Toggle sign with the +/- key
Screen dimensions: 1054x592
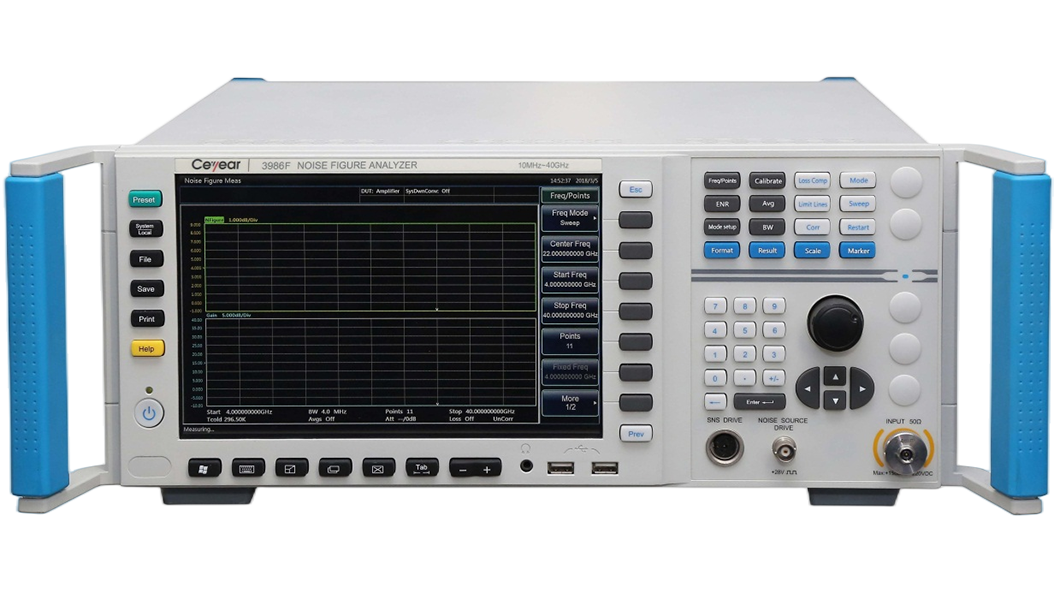pos(774,378)
